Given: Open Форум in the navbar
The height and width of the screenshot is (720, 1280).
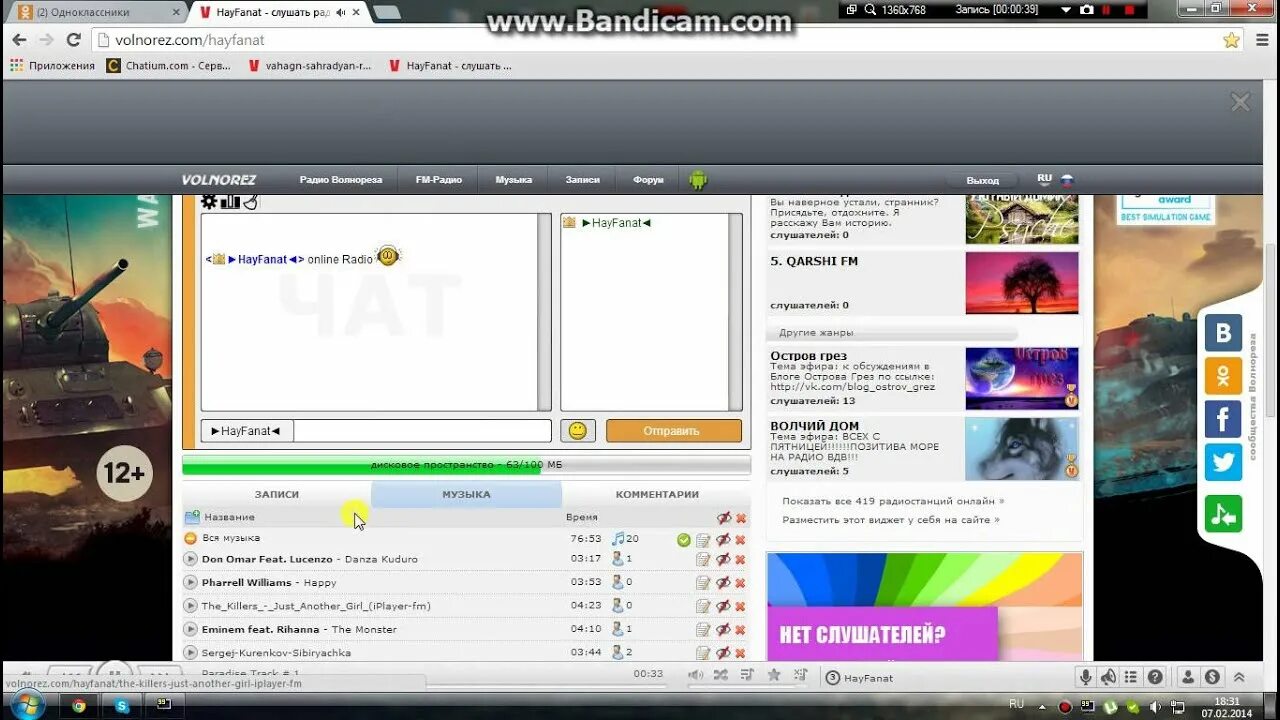Looking at the screenshot, I should pyautogui.click(x=648, y=180).
